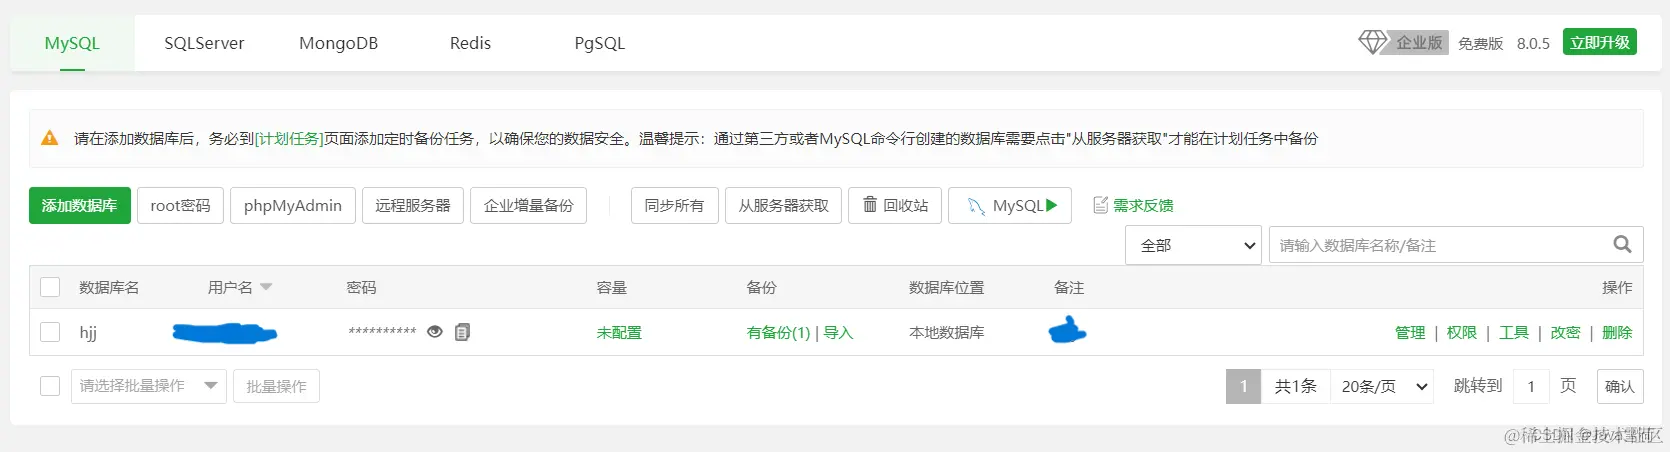Open the 计划任务 link in notice

point(289,138)
